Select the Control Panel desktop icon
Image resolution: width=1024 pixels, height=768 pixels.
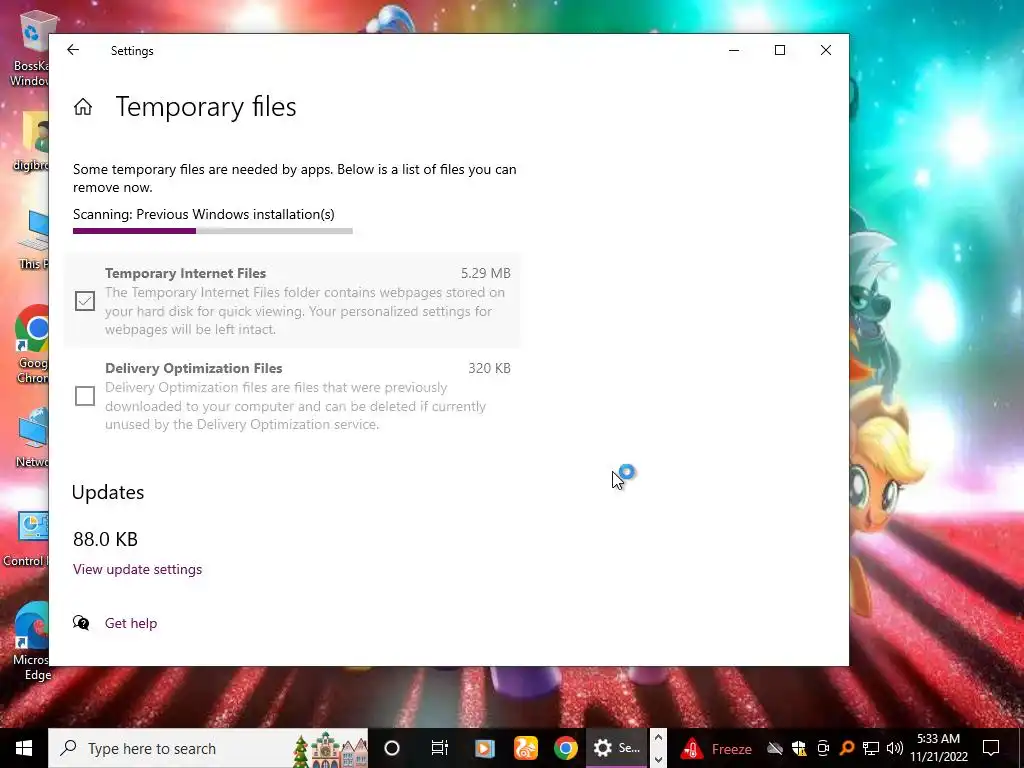click(26, 539)
